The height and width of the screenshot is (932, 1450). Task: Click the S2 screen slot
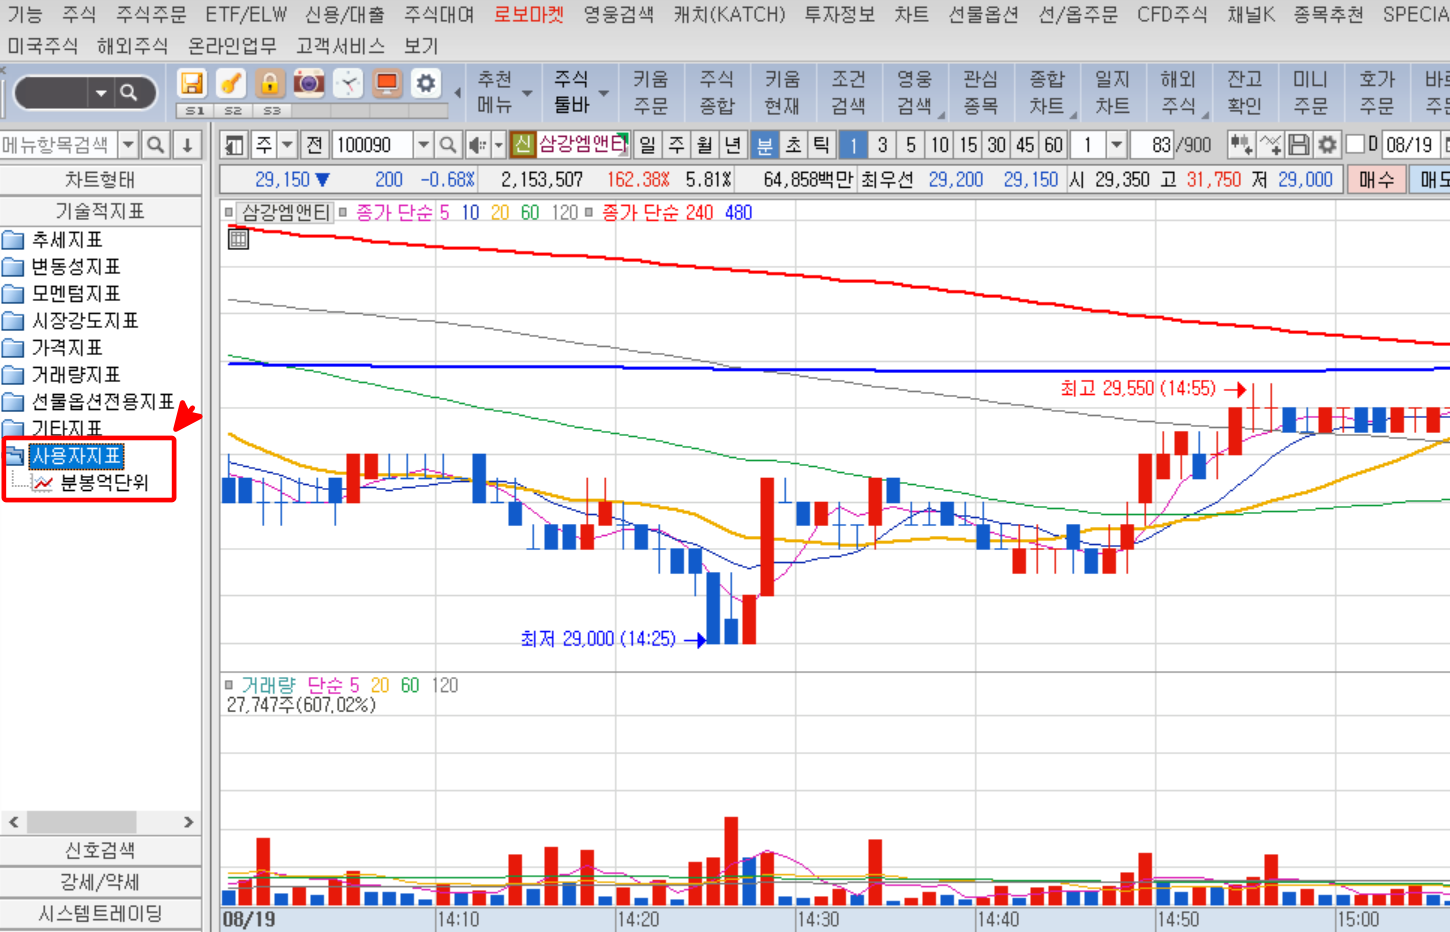click(232, 111)
